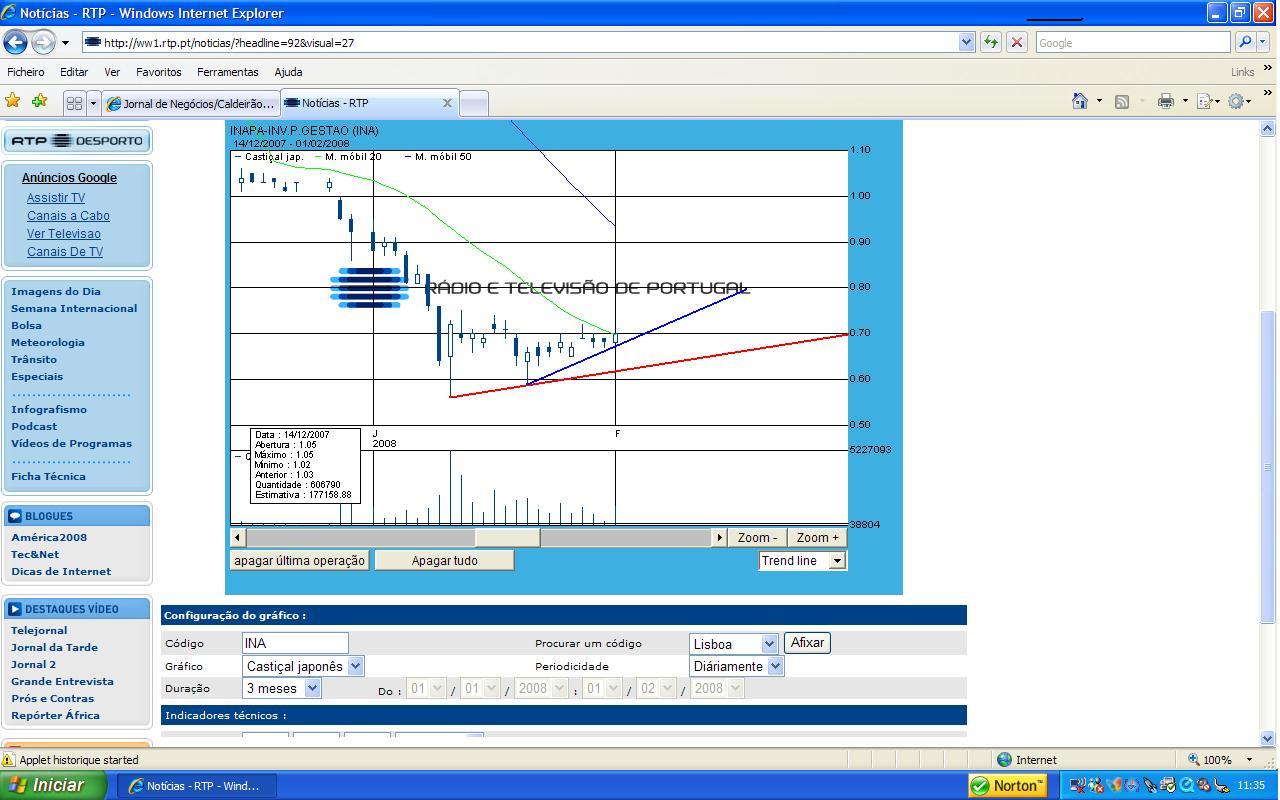Switch to the Jornal de Negócios tab
This screenshot has width=1280, height=800.
pyautogui.click(x=190, y=103)
